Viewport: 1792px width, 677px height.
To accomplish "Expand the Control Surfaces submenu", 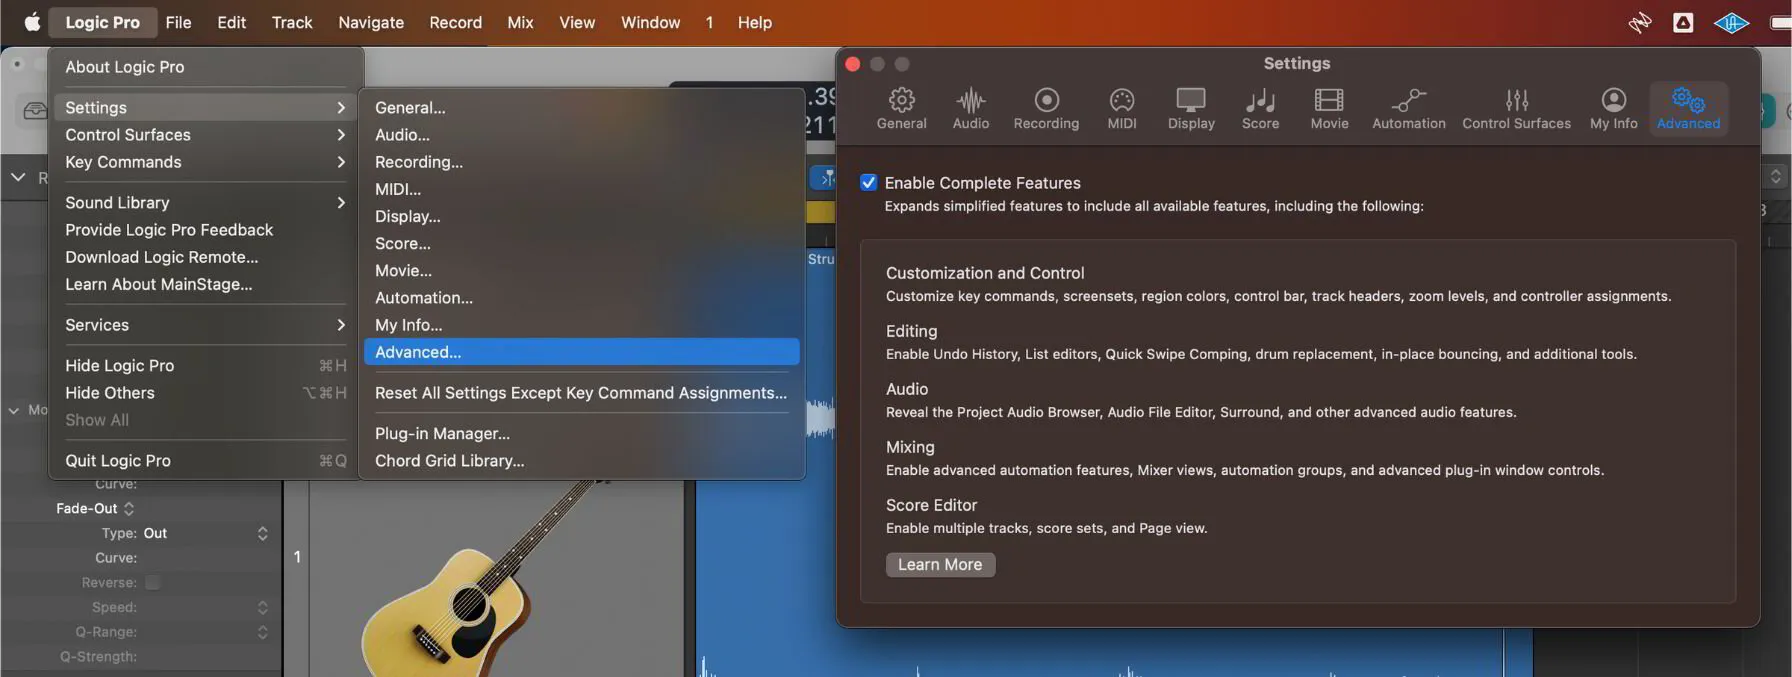I will (x=204, y=134).
